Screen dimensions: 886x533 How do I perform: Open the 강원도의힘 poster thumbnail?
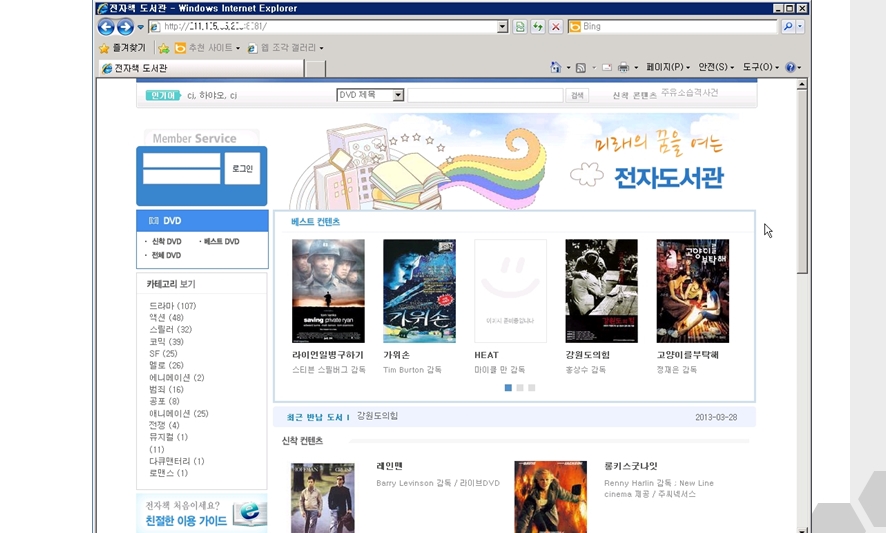[601, 291]
